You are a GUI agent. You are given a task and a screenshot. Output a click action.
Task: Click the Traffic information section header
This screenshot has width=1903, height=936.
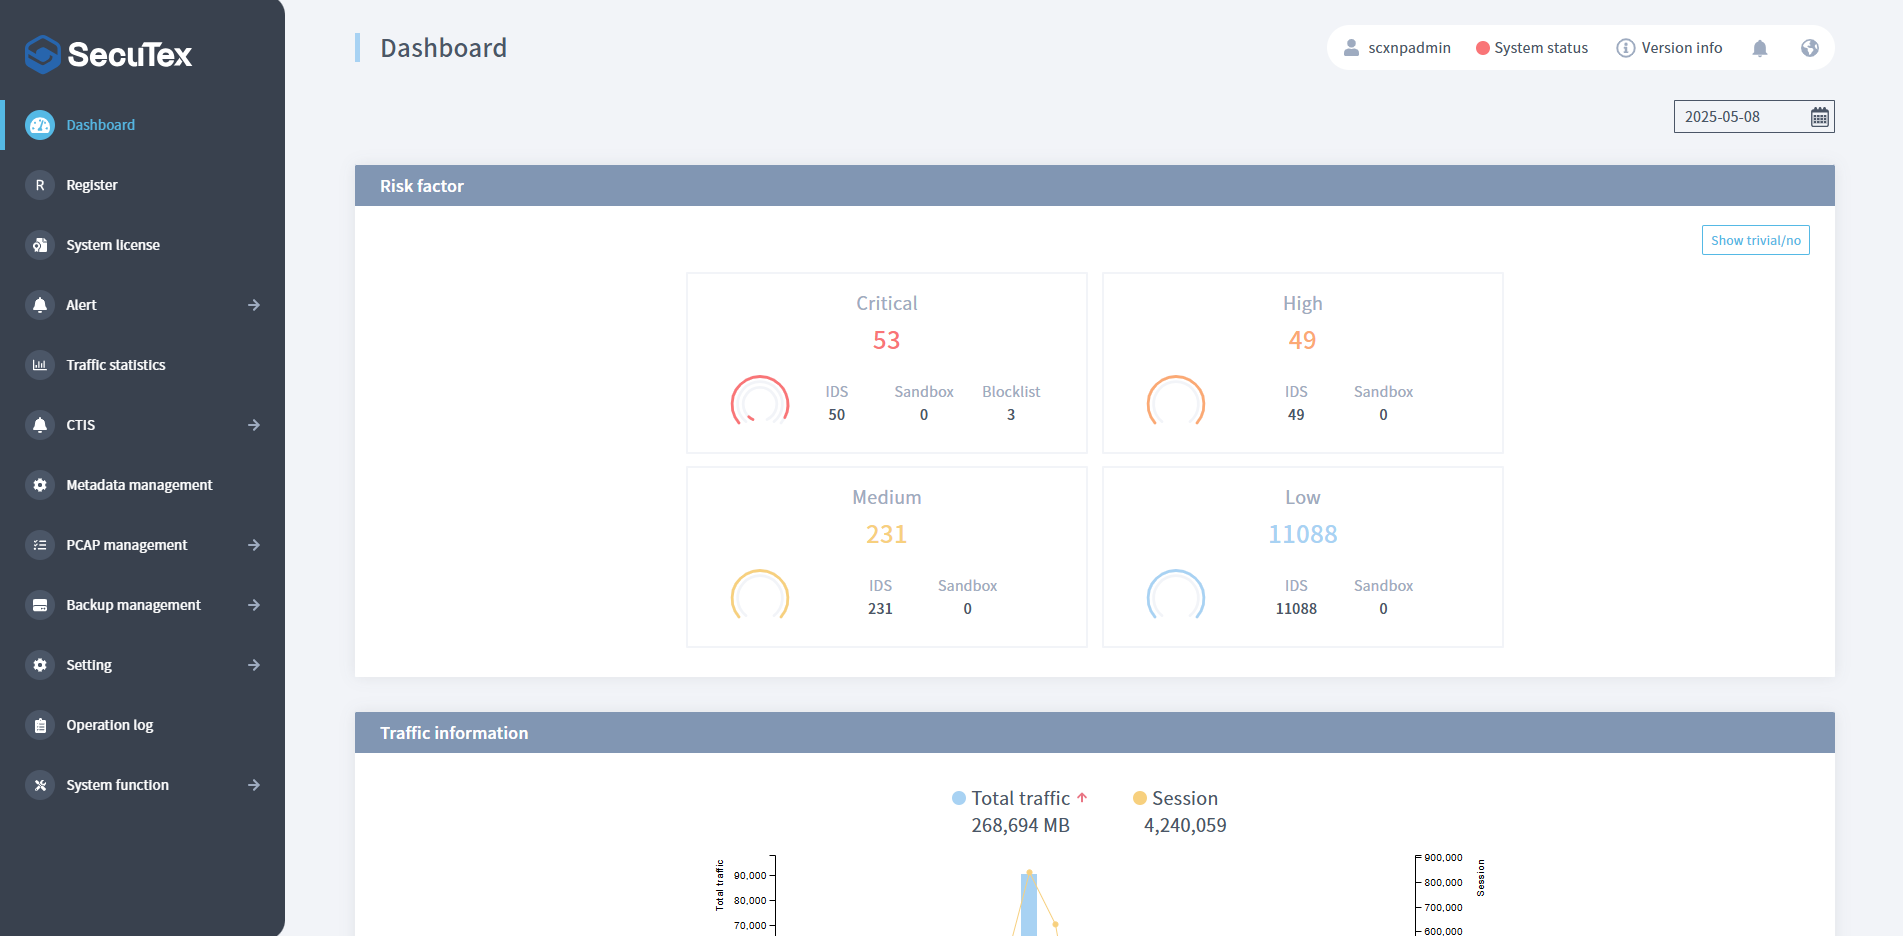[x=1095, y=733]
